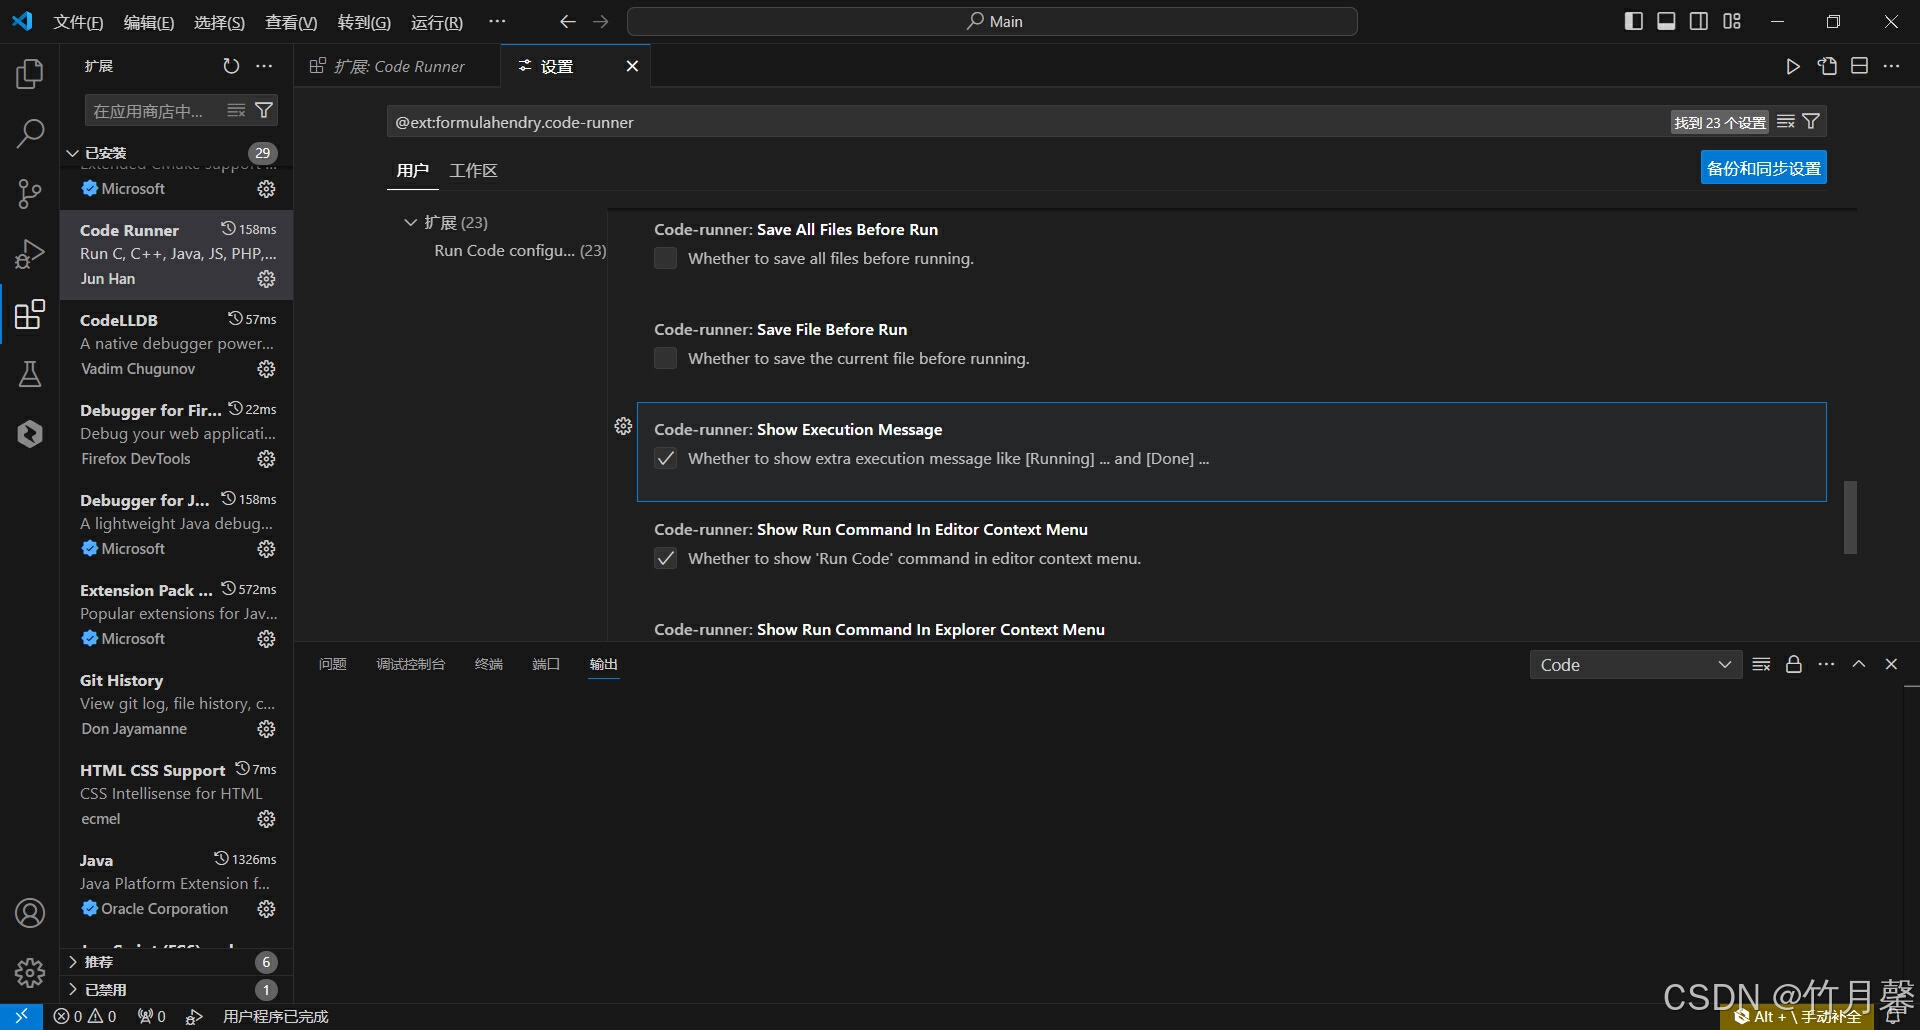Uncheck Show Execution Message
The image size is (1920, 1030).
(x=665, y=459)
